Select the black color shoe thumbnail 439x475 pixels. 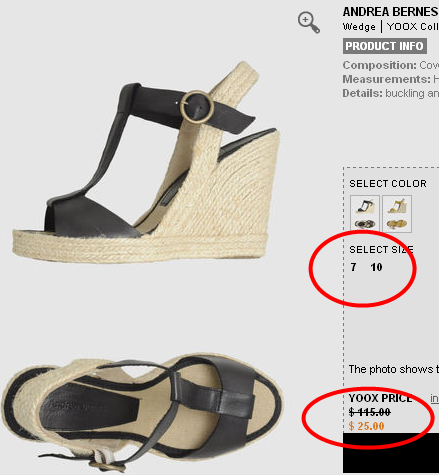(x=365, y=214)
